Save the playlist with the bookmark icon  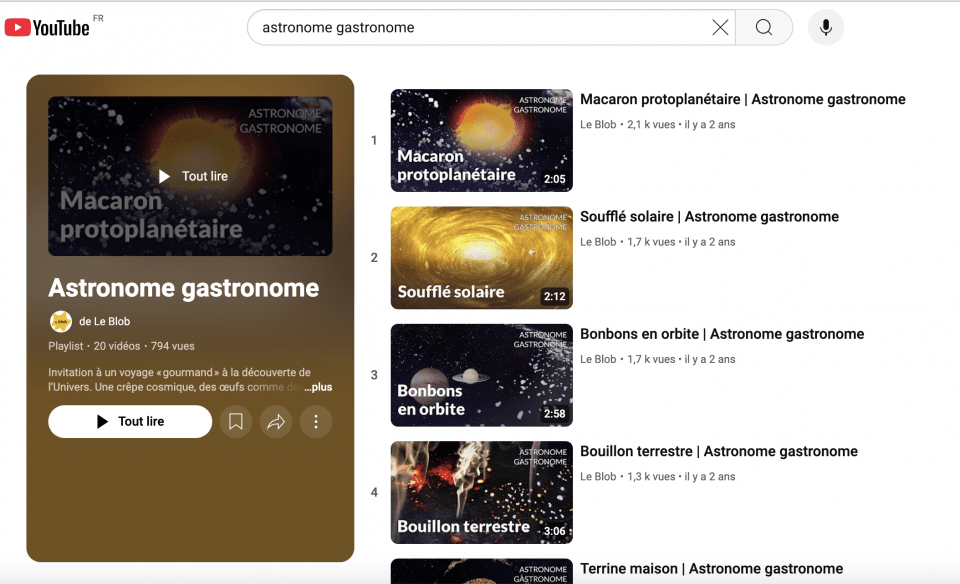[236, 421]
